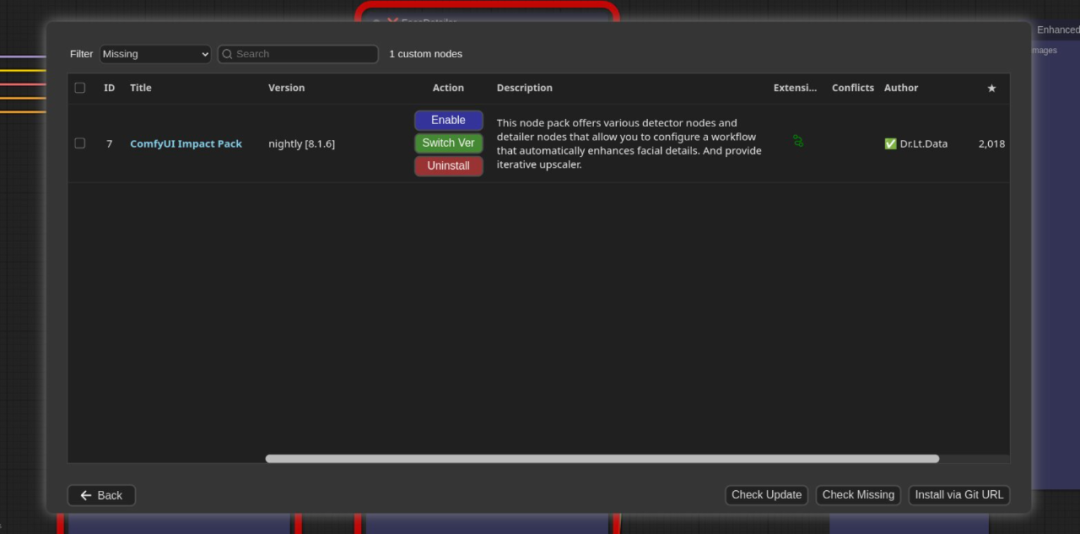Tick the checkbox for ComfyUI Impact Pack
Viewport: 1080px width, 534px height.
pyautogui.click(x=80, y=143)
